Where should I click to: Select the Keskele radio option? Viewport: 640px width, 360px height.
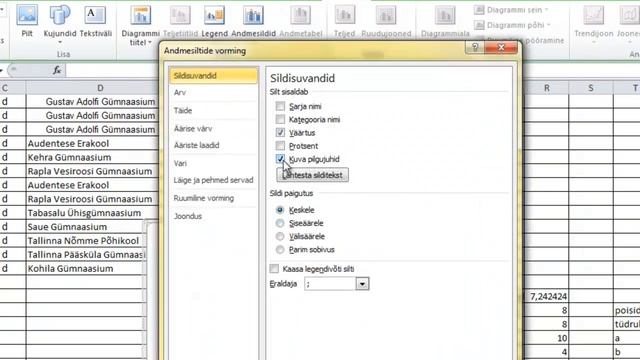click(280, 210)
